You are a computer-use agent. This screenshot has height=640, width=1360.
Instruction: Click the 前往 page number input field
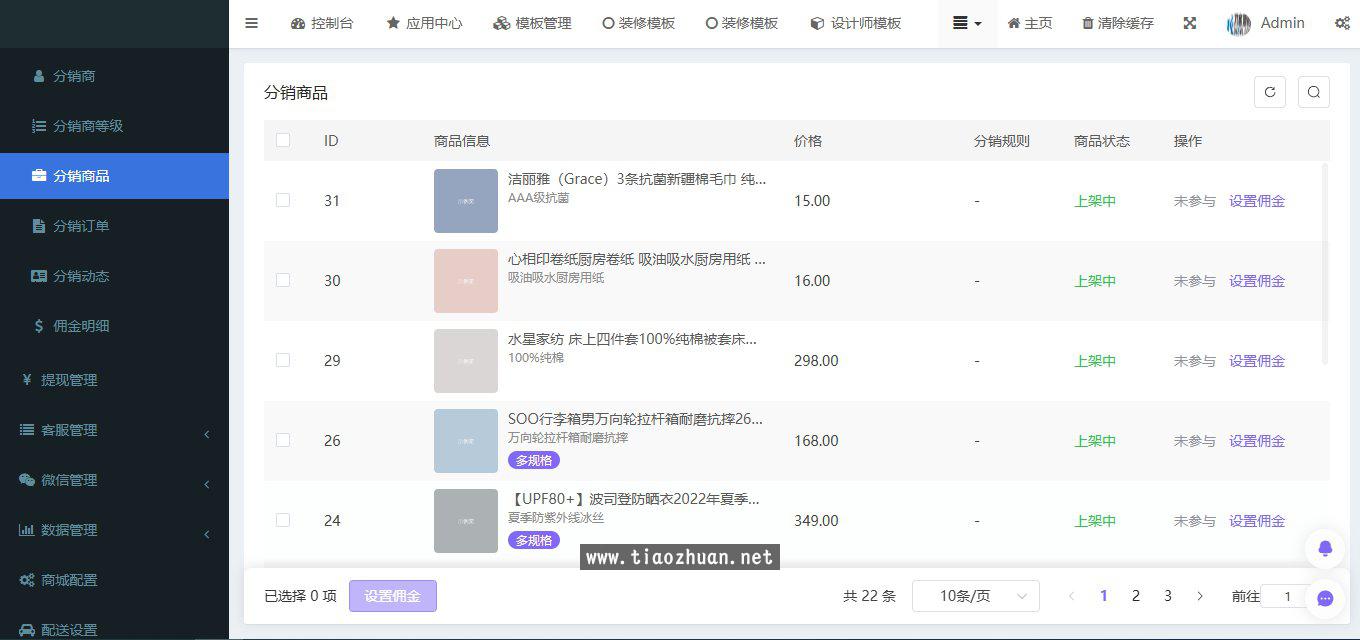pyautogui.click(x=1290, y=596)
